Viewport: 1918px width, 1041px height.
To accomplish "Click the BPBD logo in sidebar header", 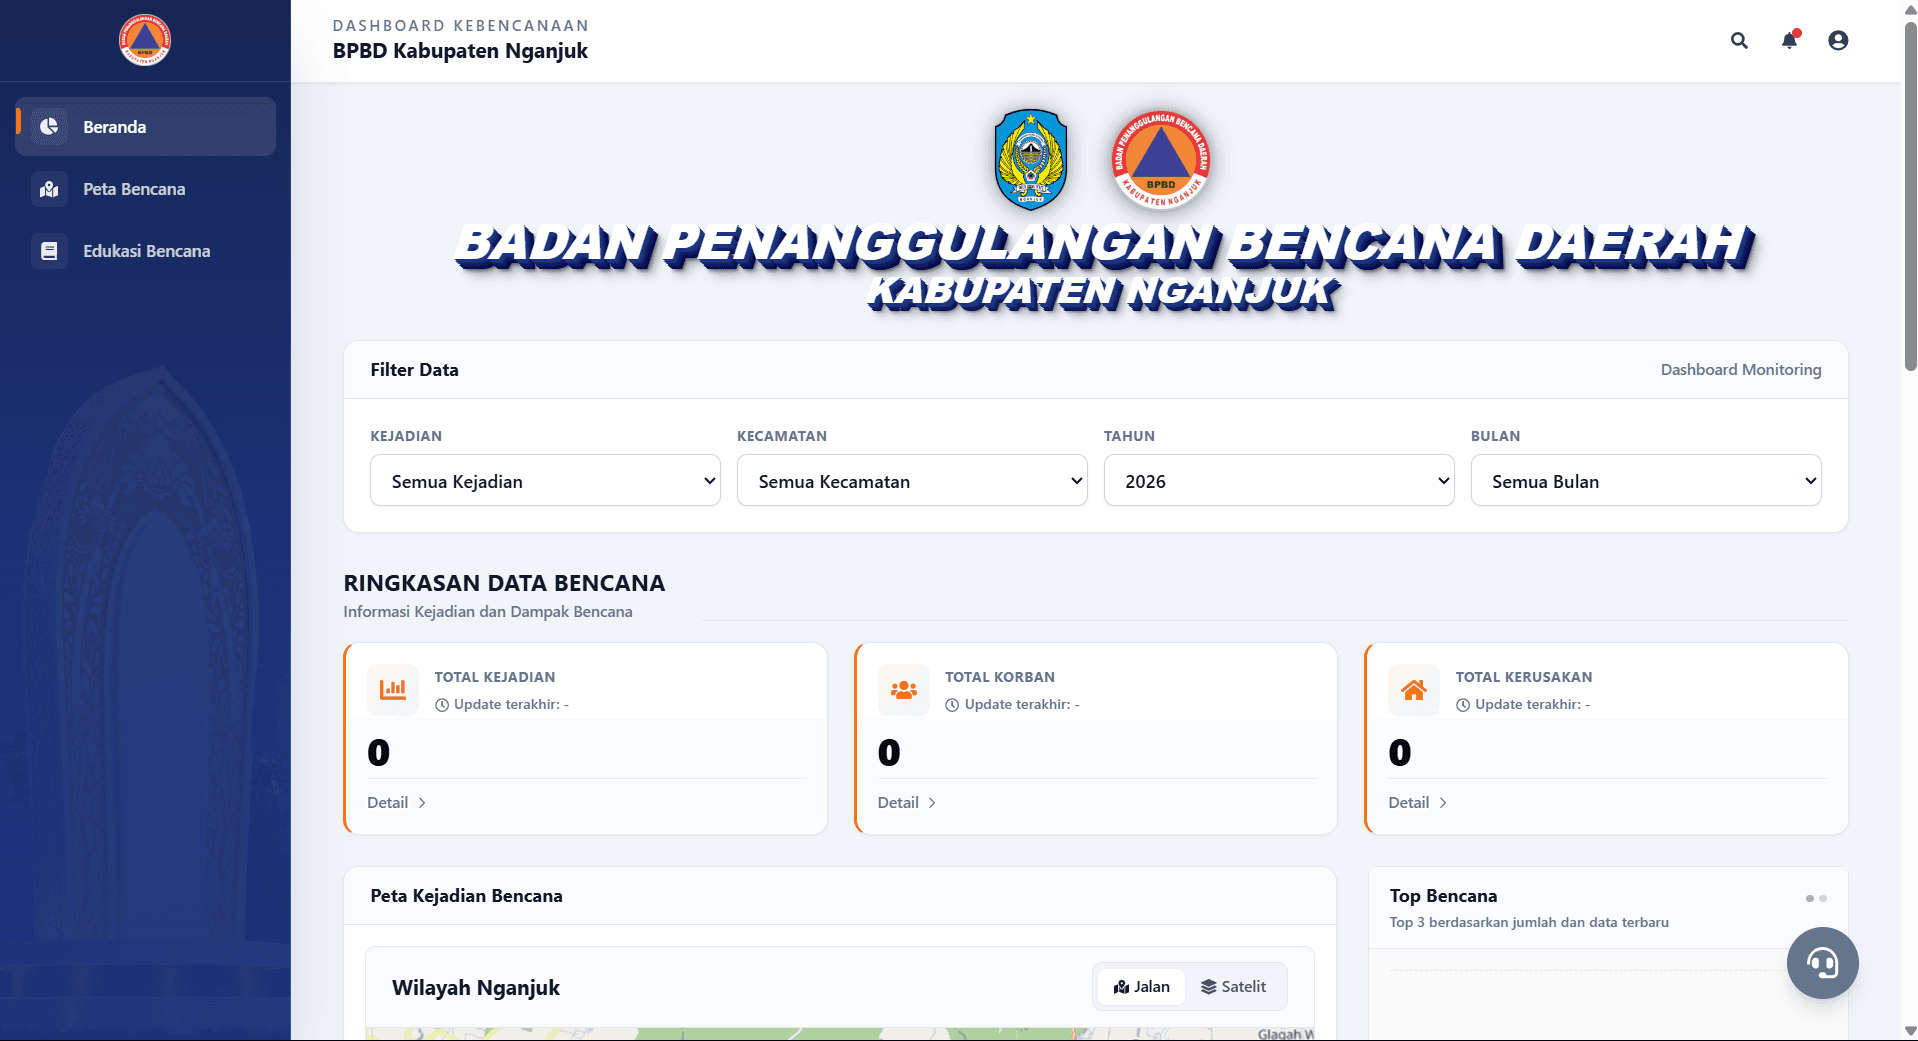I will [x=145, y=40].
